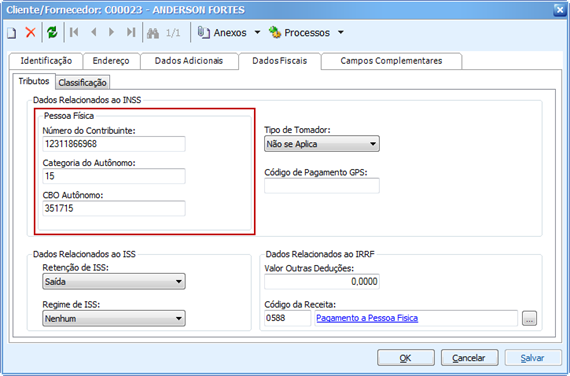Open the Tipo de Tomador dropdown
Viewport: 570px width, 376px height.
click(322, 144)
